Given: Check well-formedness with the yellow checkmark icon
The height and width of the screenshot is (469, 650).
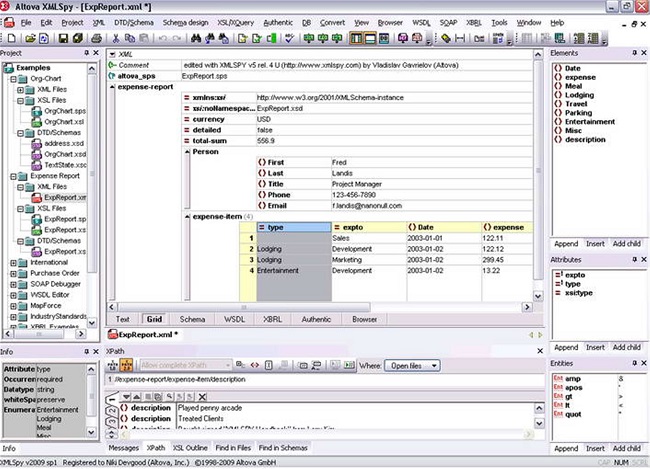Looking at the screenshot, I should 243,39.
